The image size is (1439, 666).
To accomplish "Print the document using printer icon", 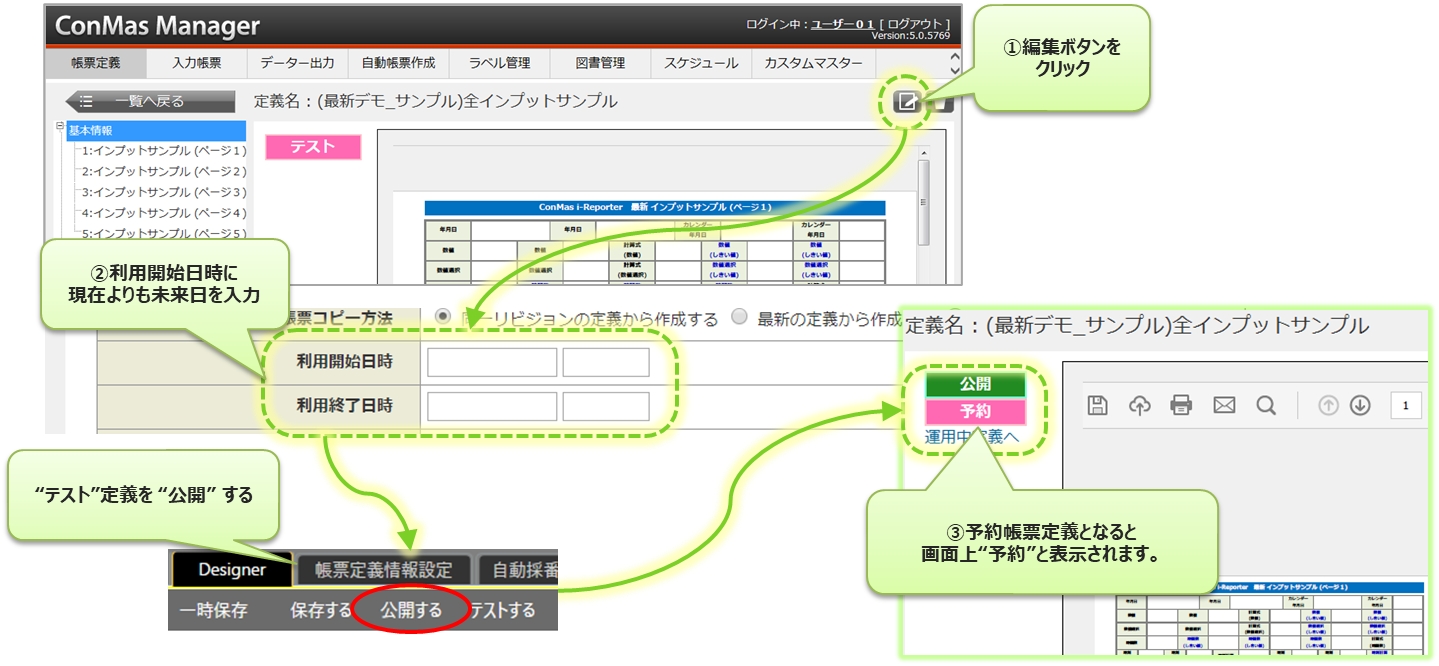I will click(x=1181, y=405).
